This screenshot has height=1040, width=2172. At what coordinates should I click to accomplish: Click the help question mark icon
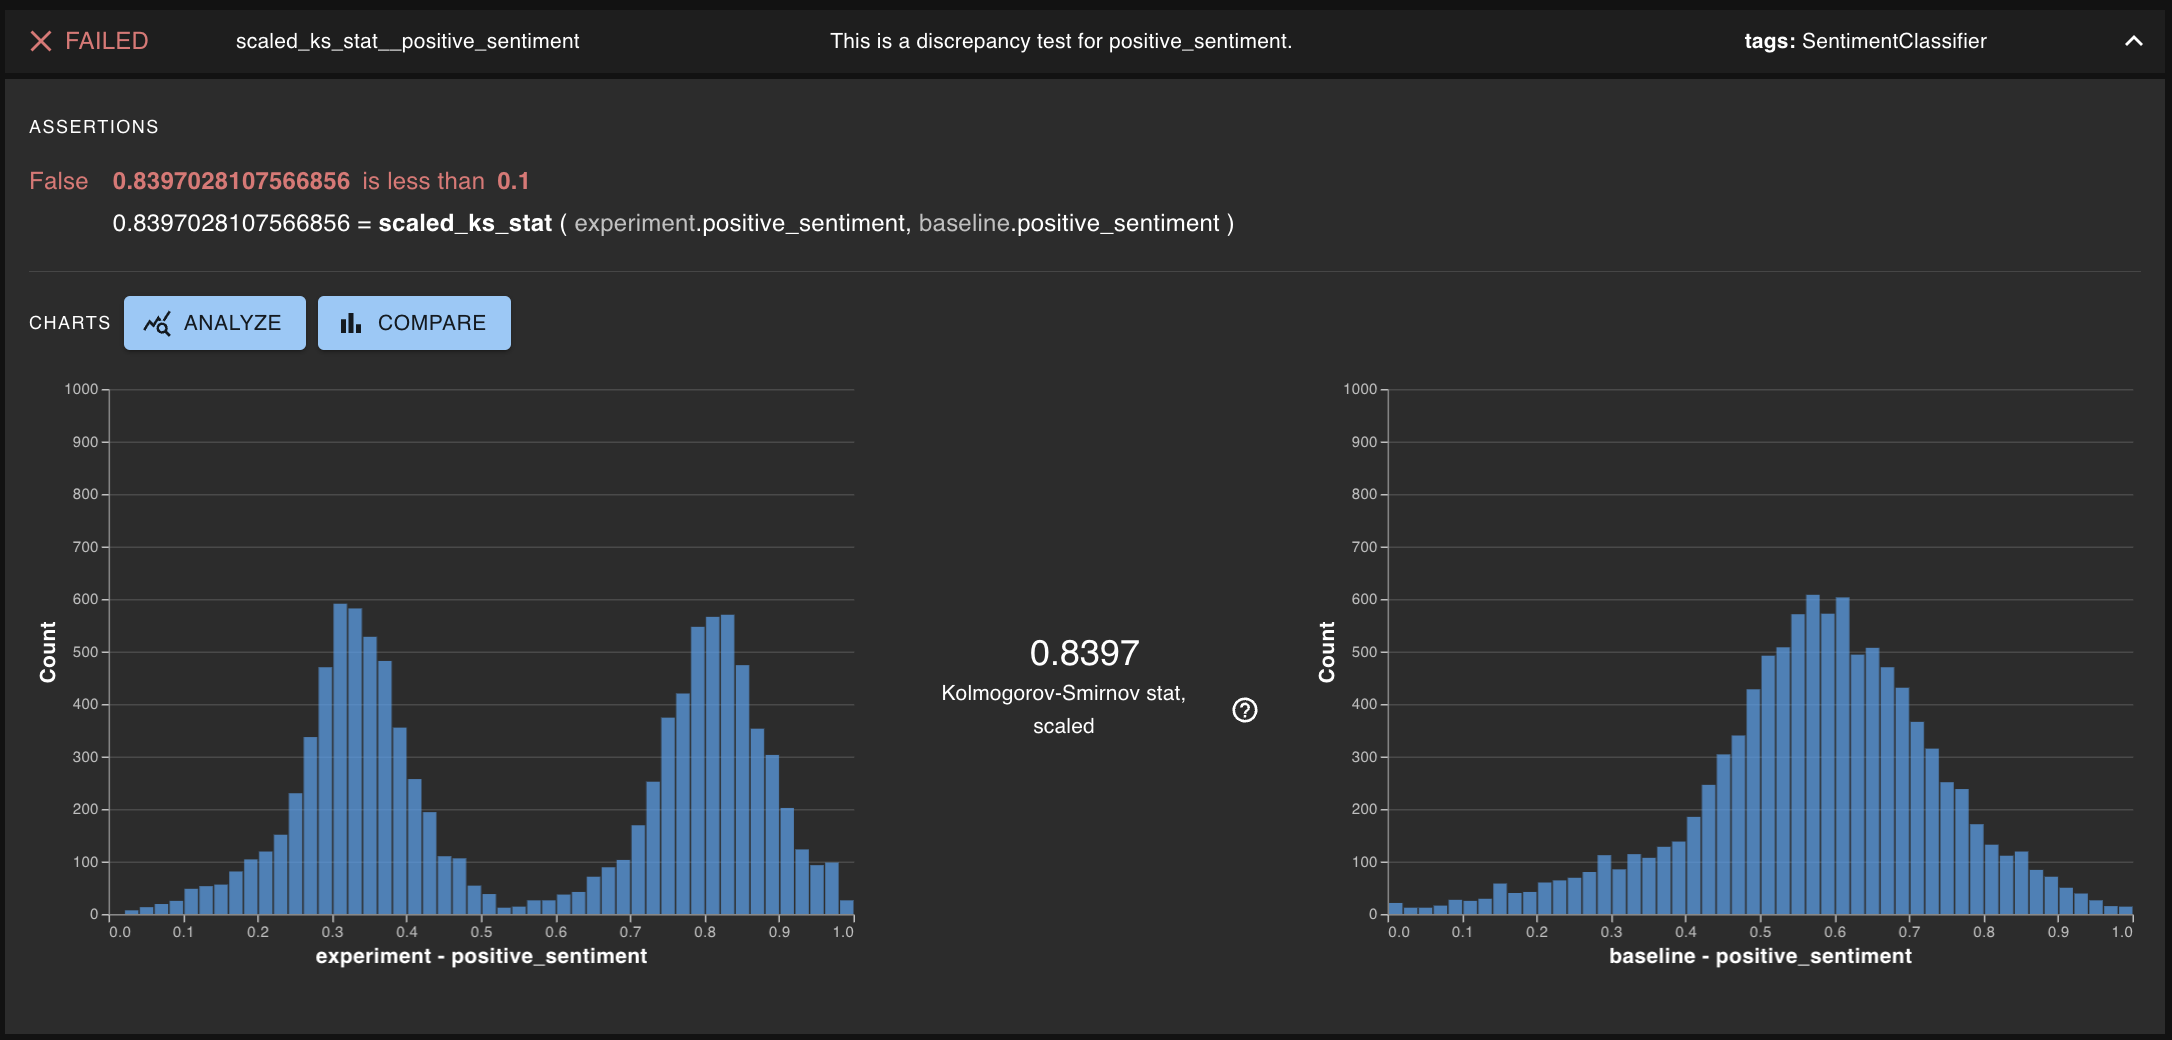1244,710
